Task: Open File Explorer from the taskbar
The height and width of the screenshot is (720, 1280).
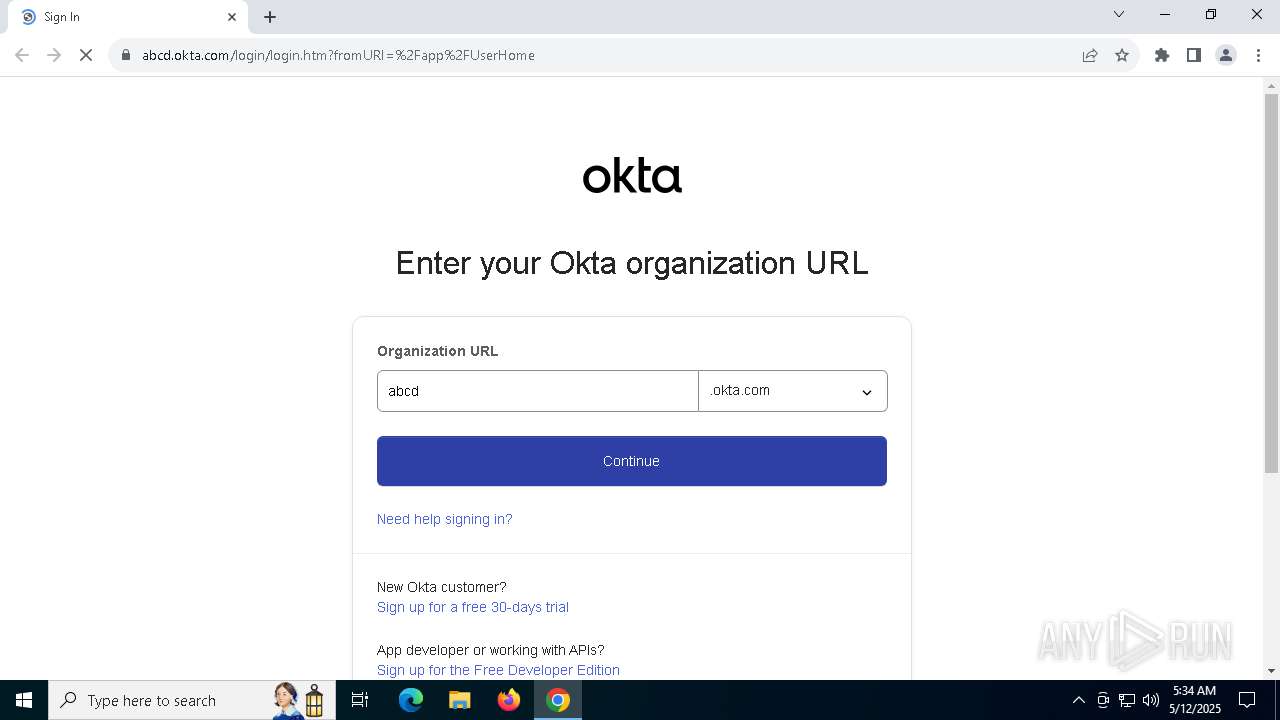Action: [460, 700]
